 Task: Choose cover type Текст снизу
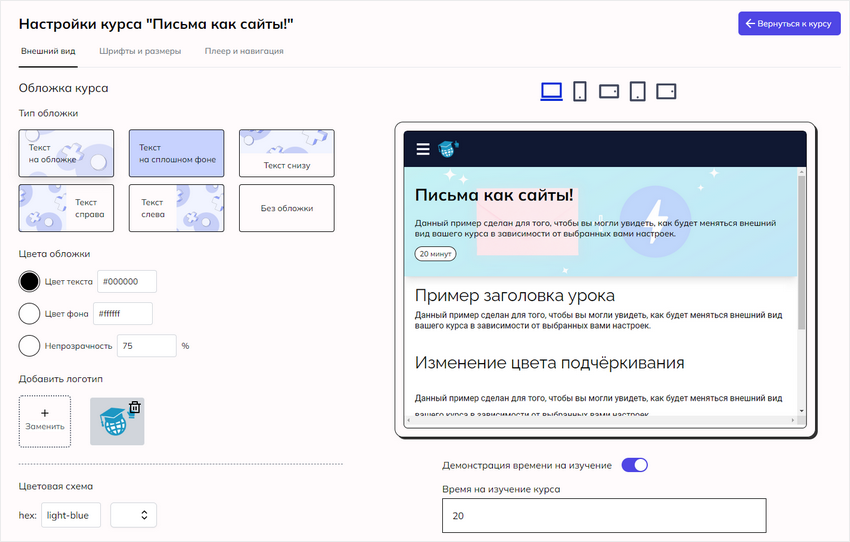pos(287,153)
